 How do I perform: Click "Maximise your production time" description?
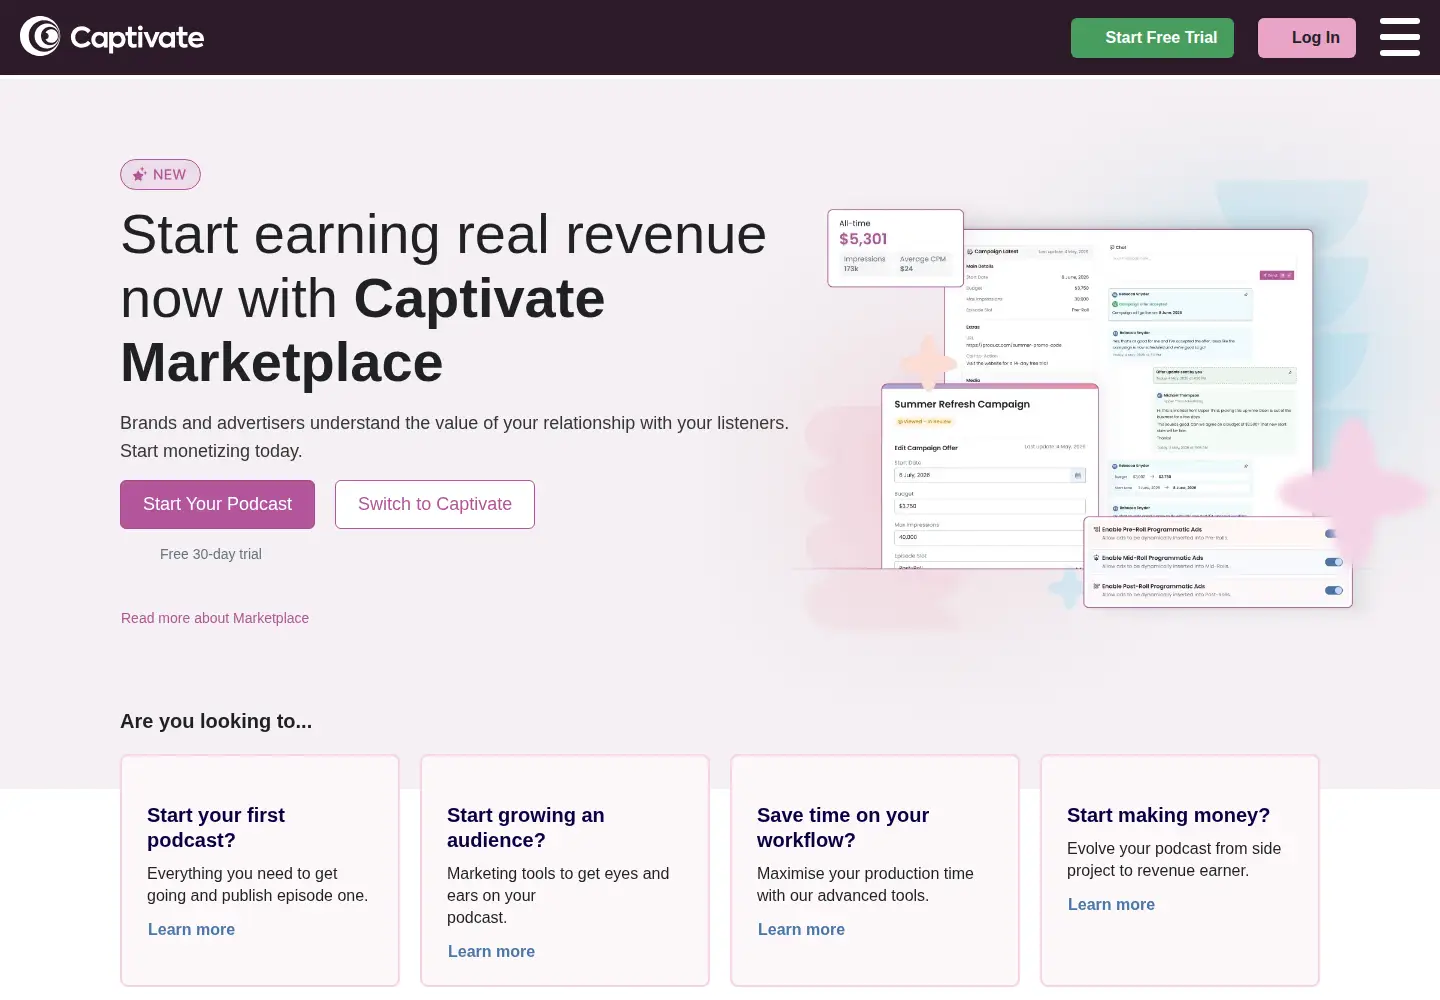pyautogui.click(x=865, y=884)
